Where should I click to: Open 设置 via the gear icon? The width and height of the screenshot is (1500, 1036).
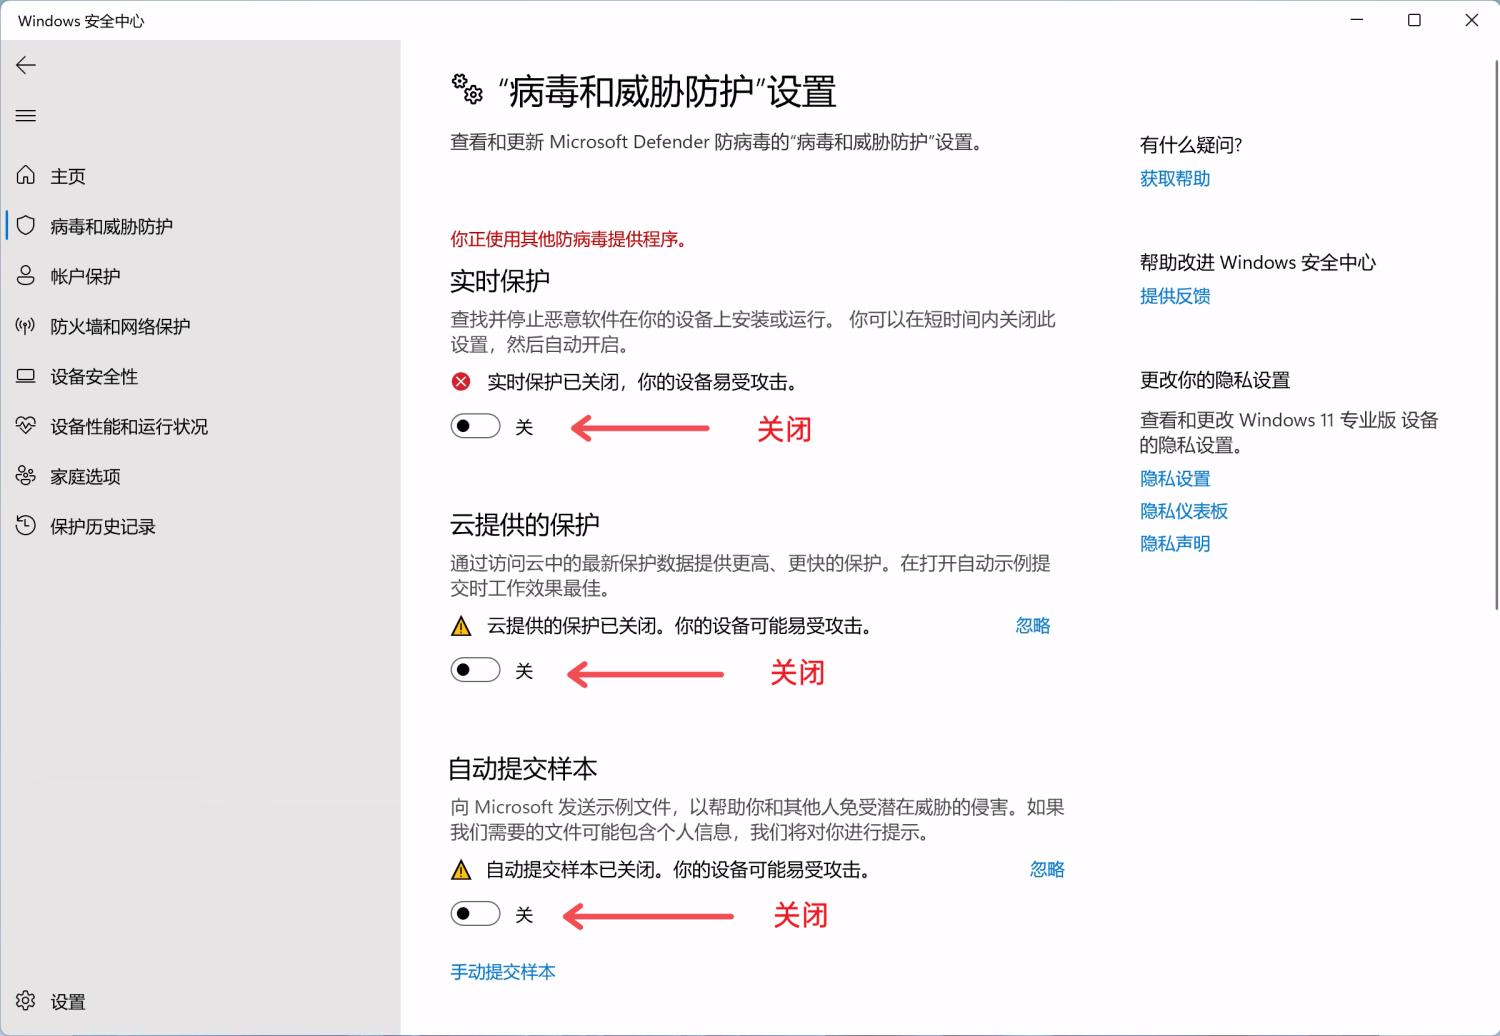[26, 1001]
